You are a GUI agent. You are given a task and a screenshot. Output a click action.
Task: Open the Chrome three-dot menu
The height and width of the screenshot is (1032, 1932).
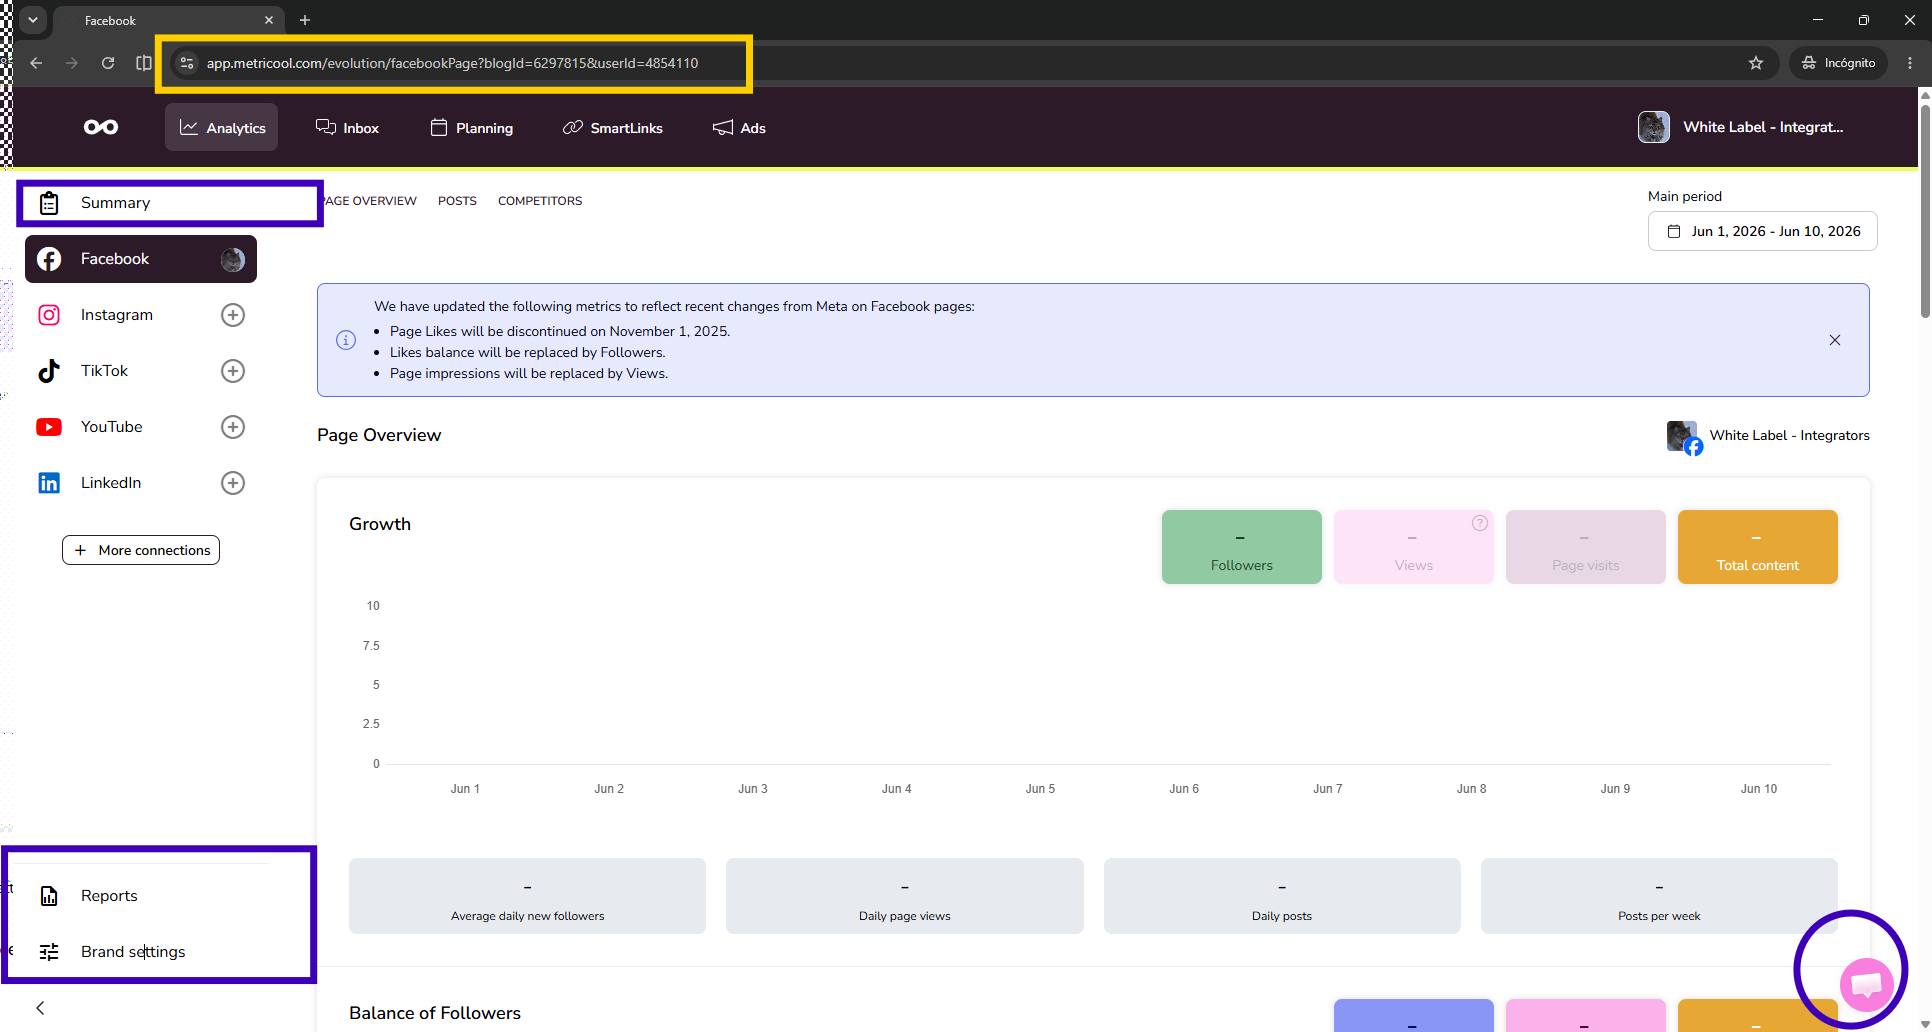click(1910, 63)
